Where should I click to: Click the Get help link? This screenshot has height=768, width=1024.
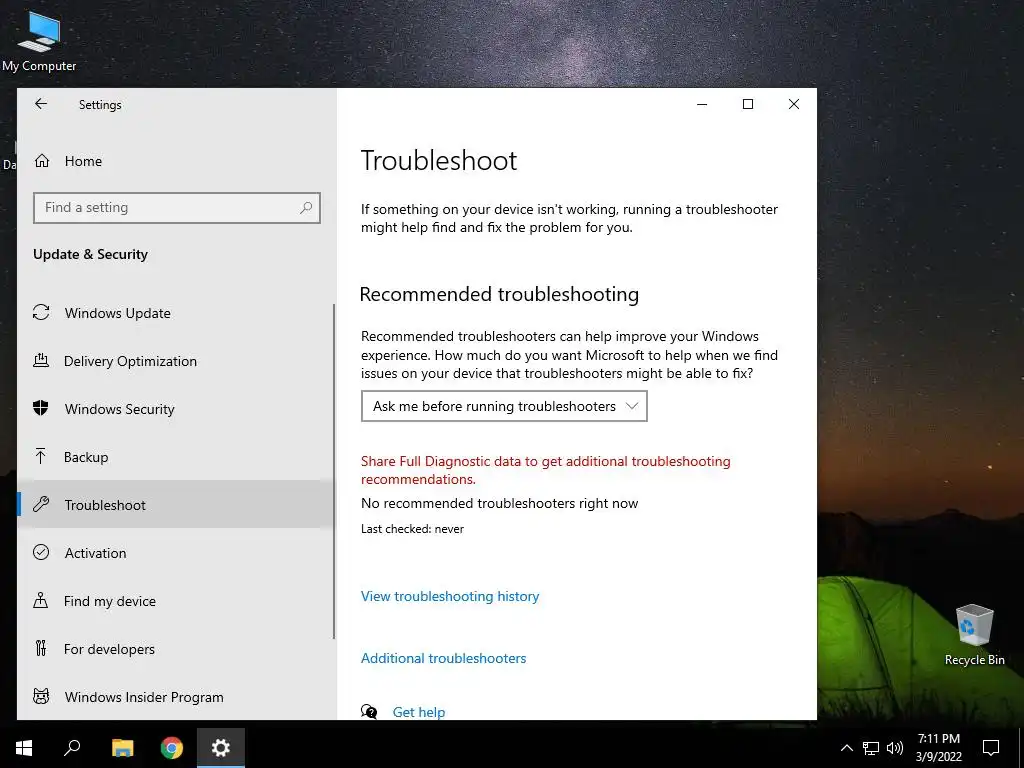click(x=419, y=712)
